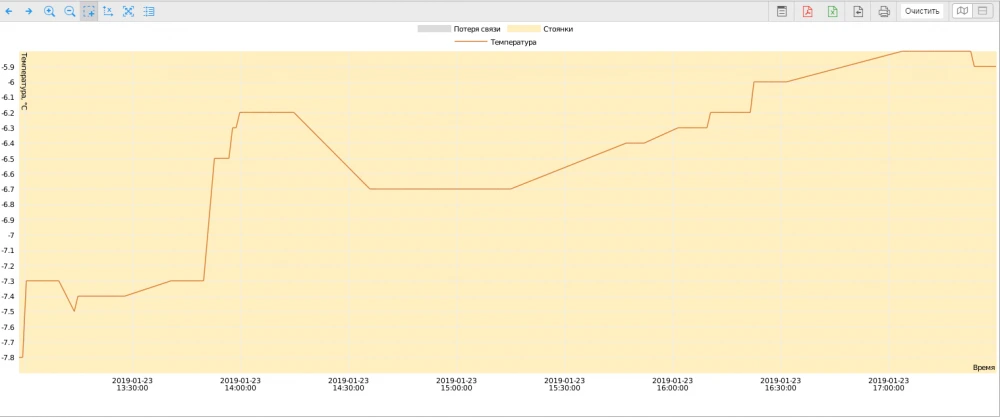Switch to the split panel view toggle
This screenshot has width=1000, height=419.
click(x=982, y=11)
